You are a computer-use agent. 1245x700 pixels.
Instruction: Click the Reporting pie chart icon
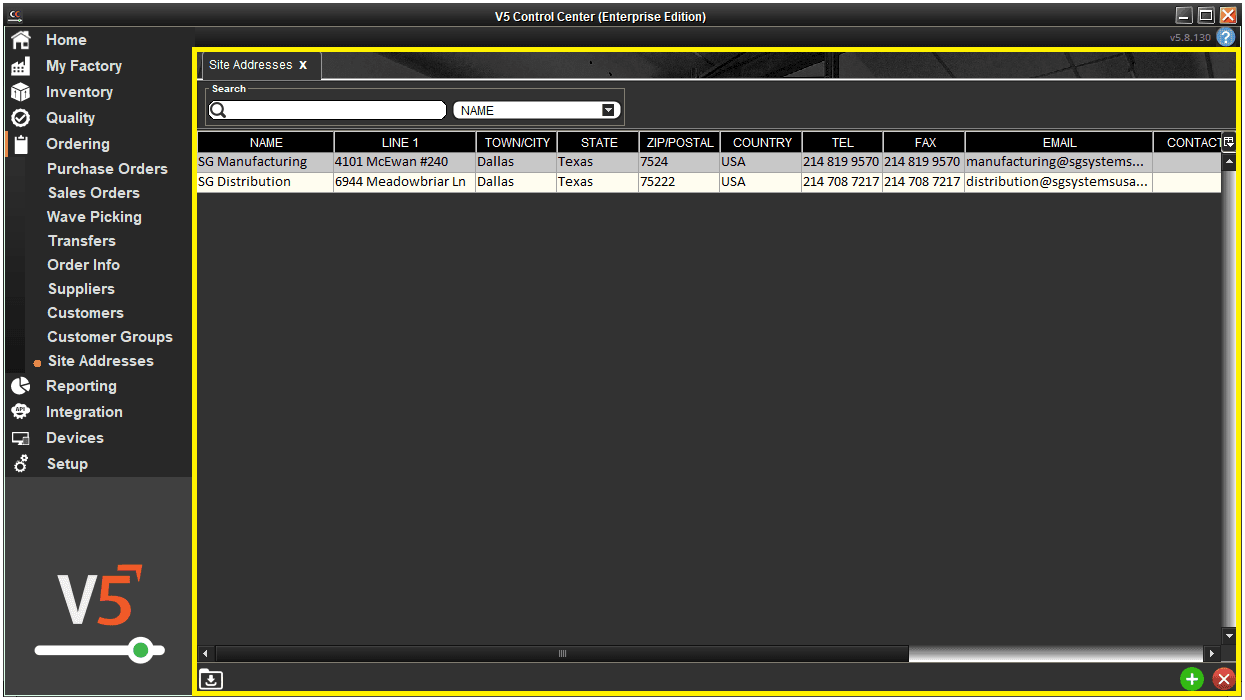20,386
